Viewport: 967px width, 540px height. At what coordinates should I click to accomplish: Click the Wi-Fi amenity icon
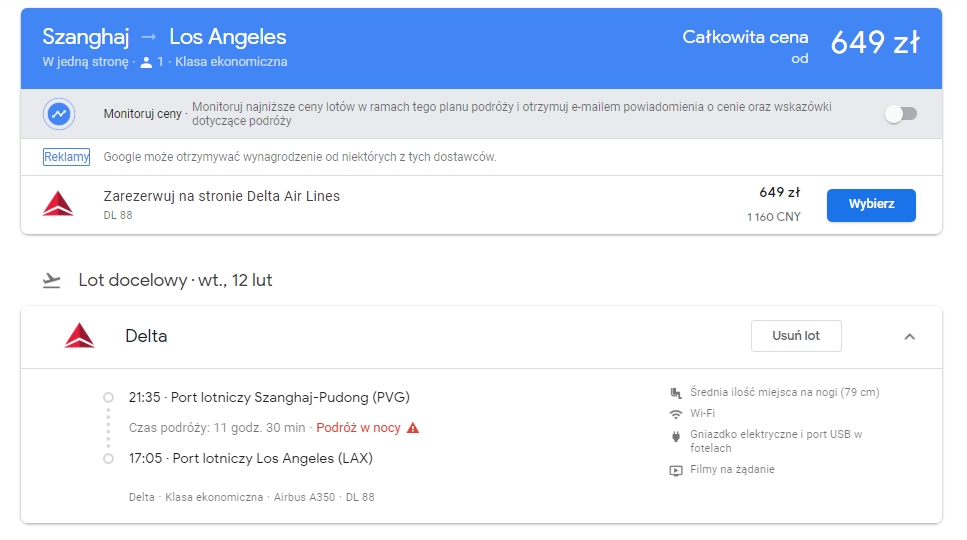click(x=676, y=414)
